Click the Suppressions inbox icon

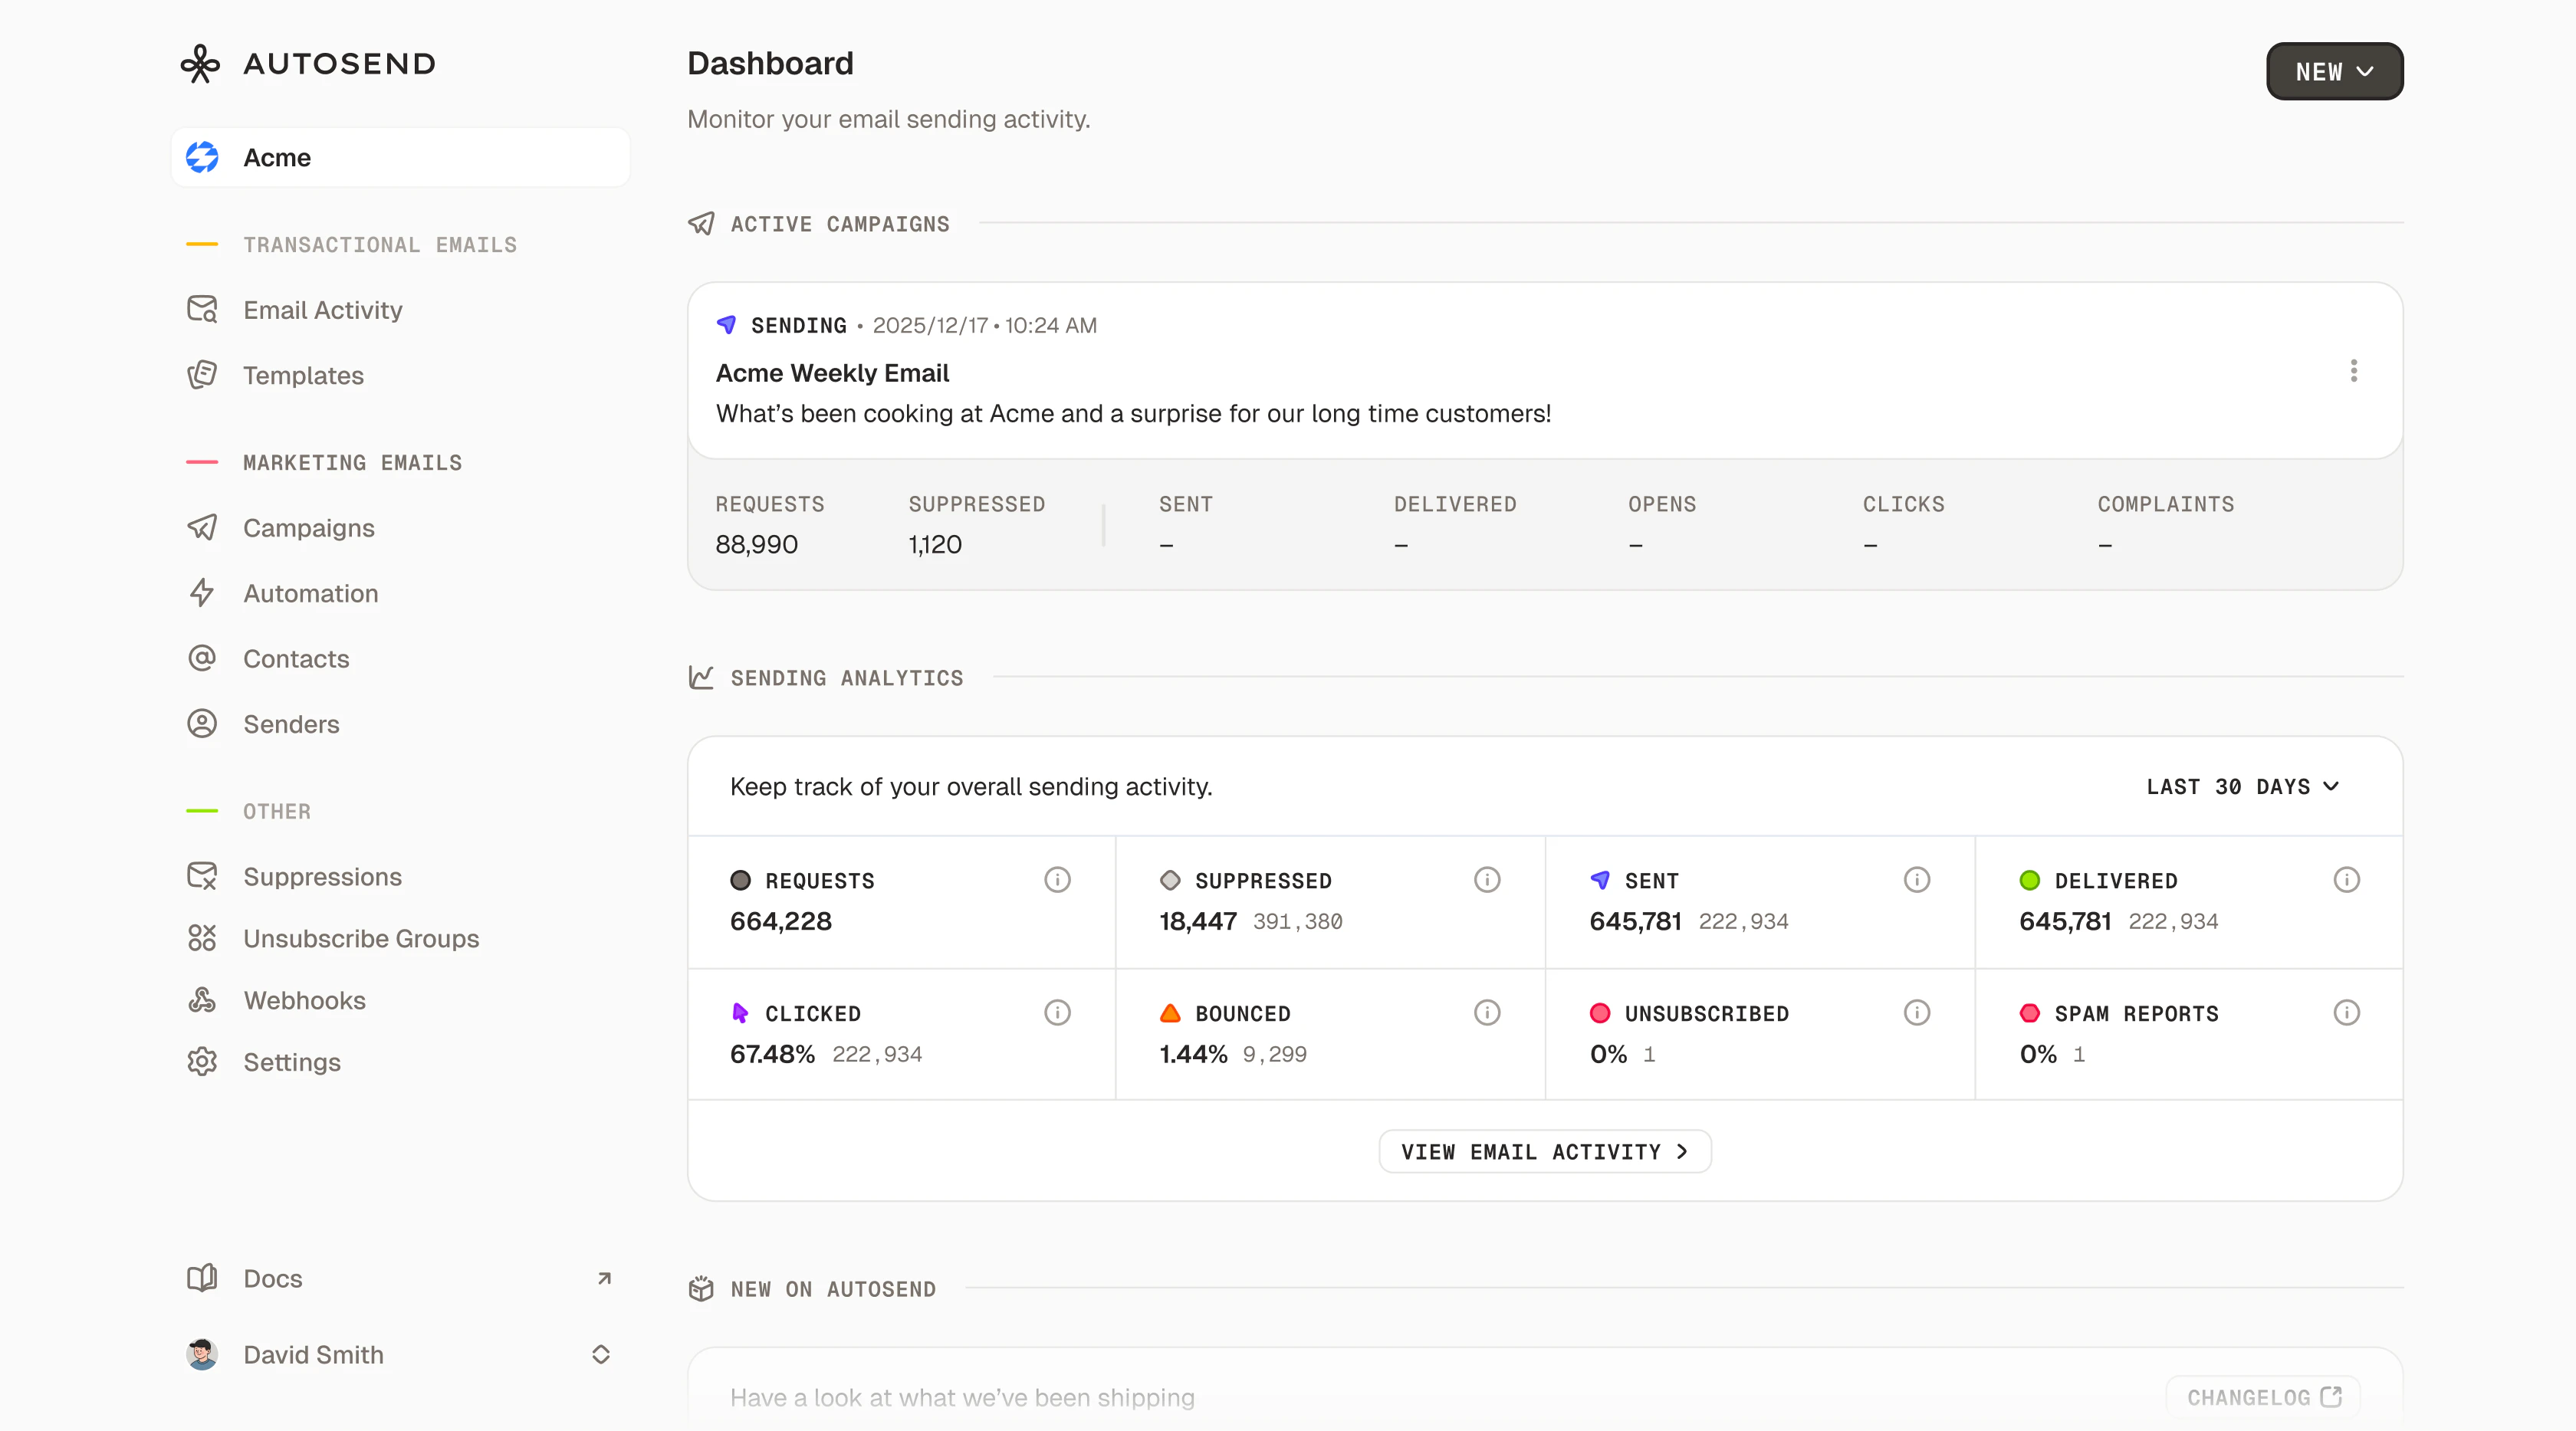[202, 876]
